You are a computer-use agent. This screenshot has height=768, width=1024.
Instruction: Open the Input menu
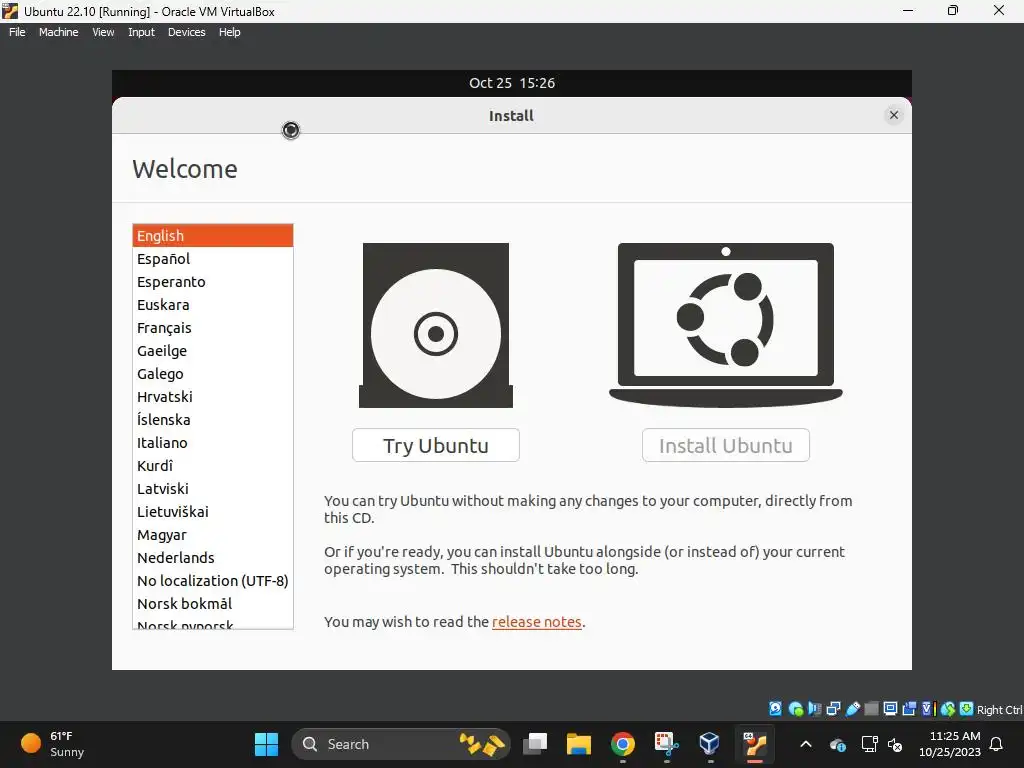pos(141,32)
